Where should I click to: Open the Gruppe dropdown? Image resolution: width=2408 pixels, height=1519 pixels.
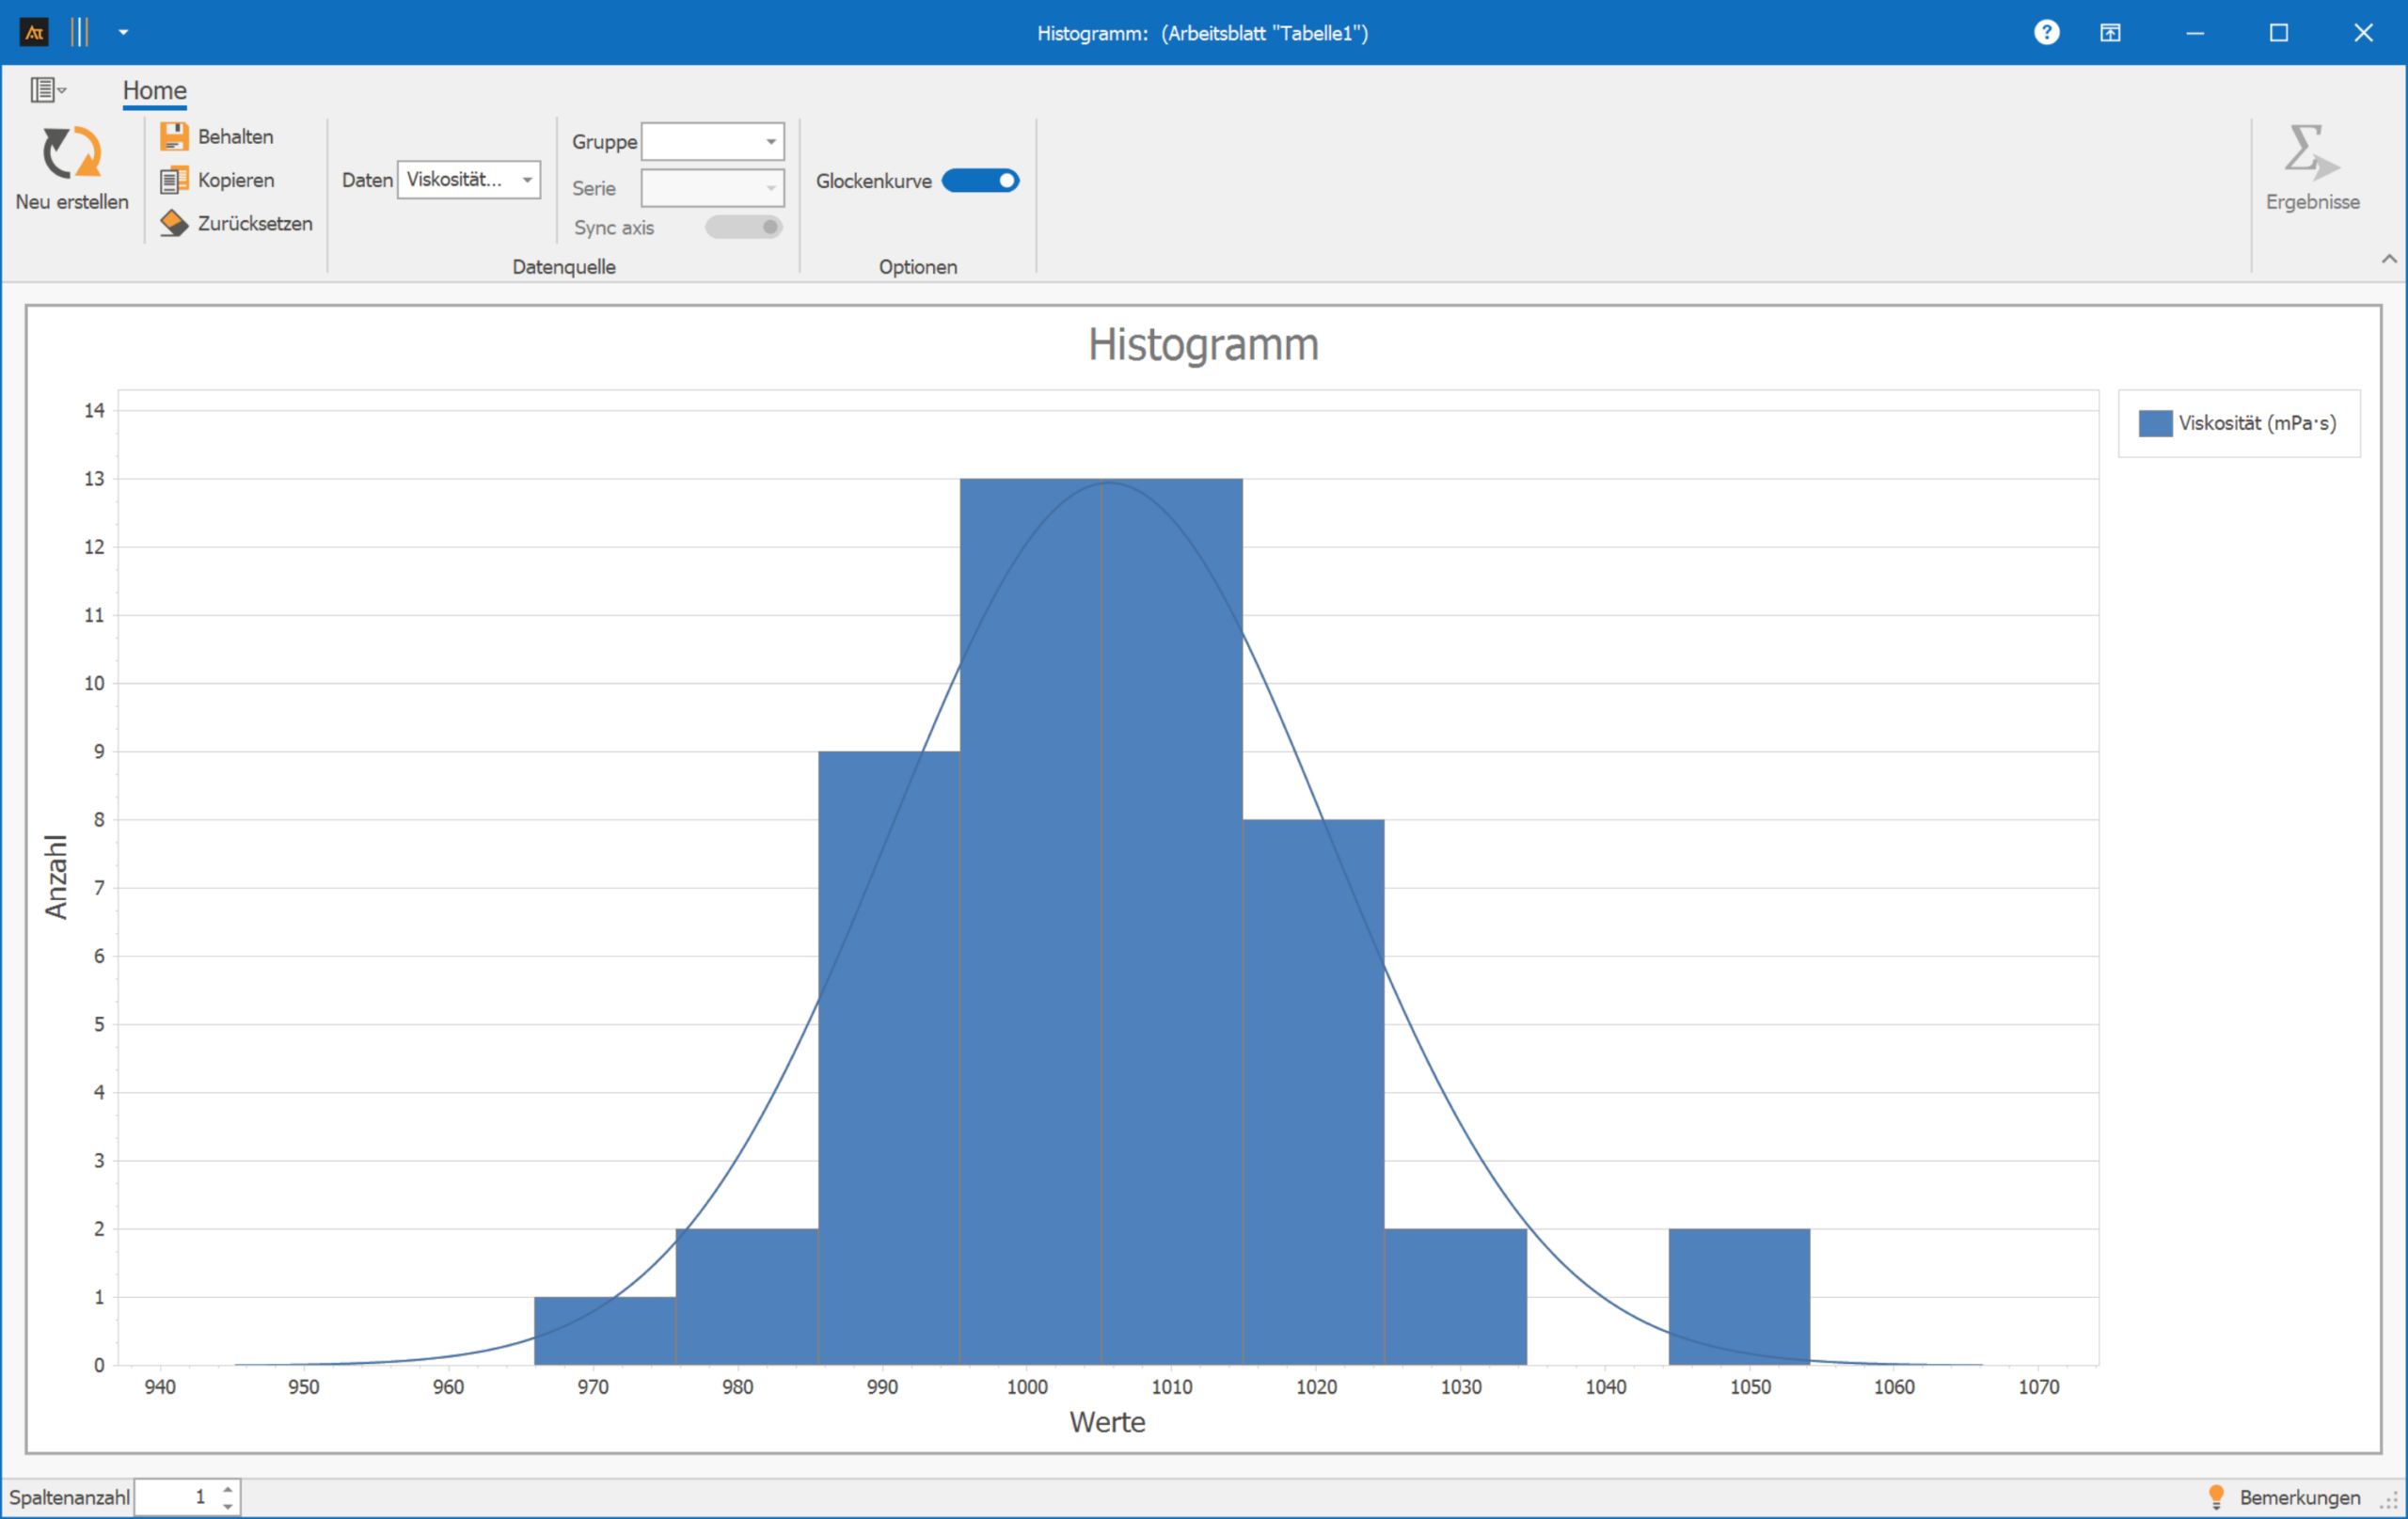[771, 142]
